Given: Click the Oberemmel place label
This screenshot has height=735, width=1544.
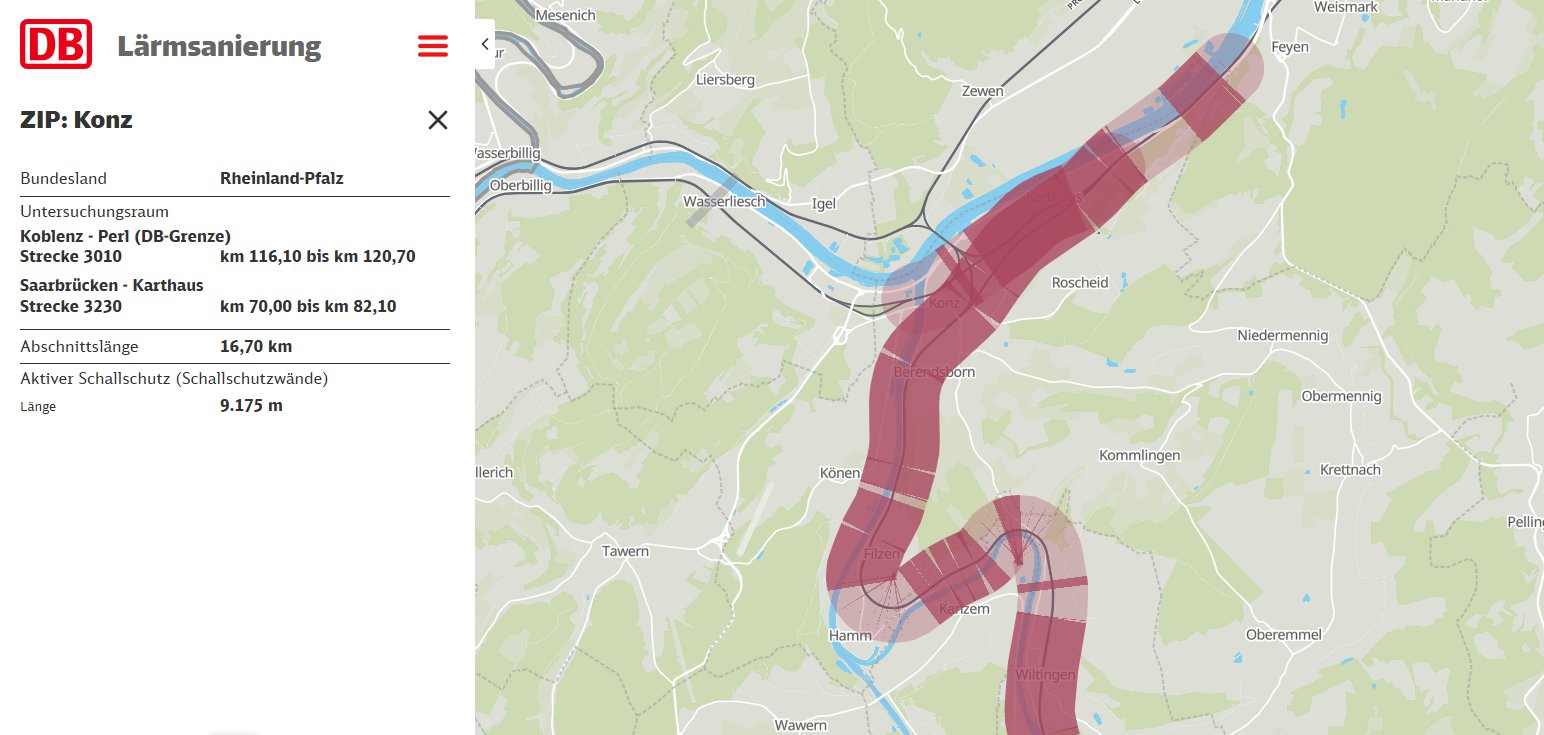Looking at the screenshot, I should pyautogui.click(x=1283, y=635).
